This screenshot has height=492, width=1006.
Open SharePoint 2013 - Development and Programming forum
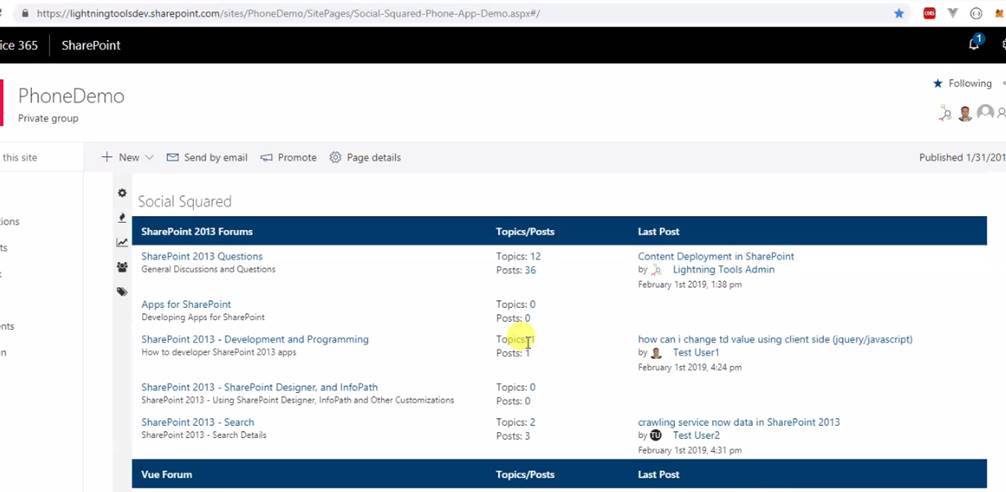[255, 339]
